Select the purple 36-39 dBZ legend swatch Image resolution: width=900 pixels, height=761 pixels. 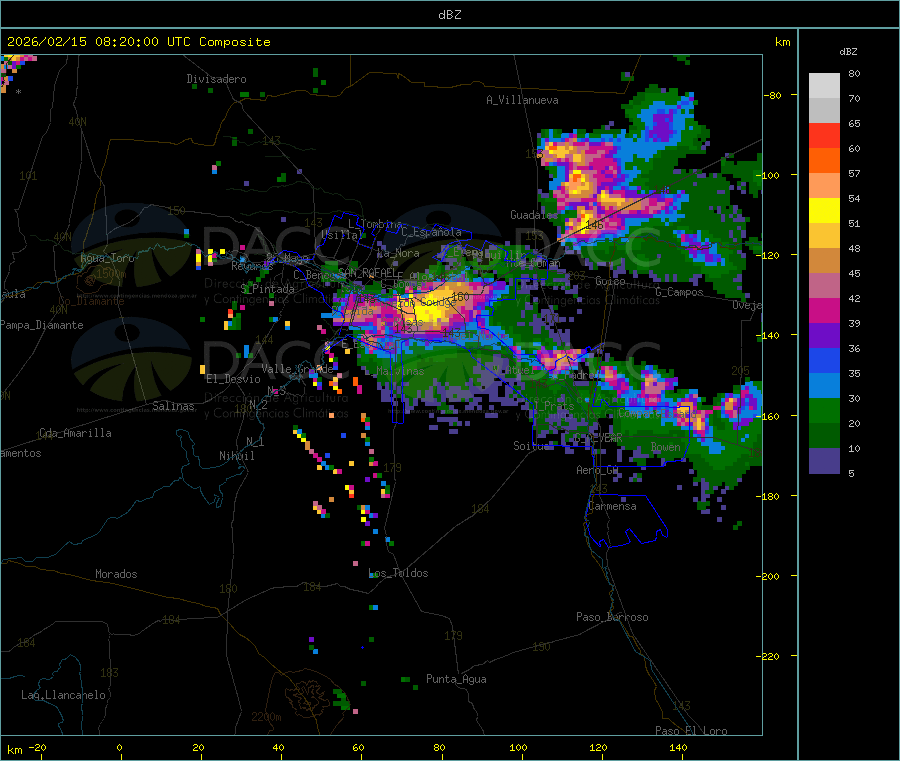pos(824,336)
